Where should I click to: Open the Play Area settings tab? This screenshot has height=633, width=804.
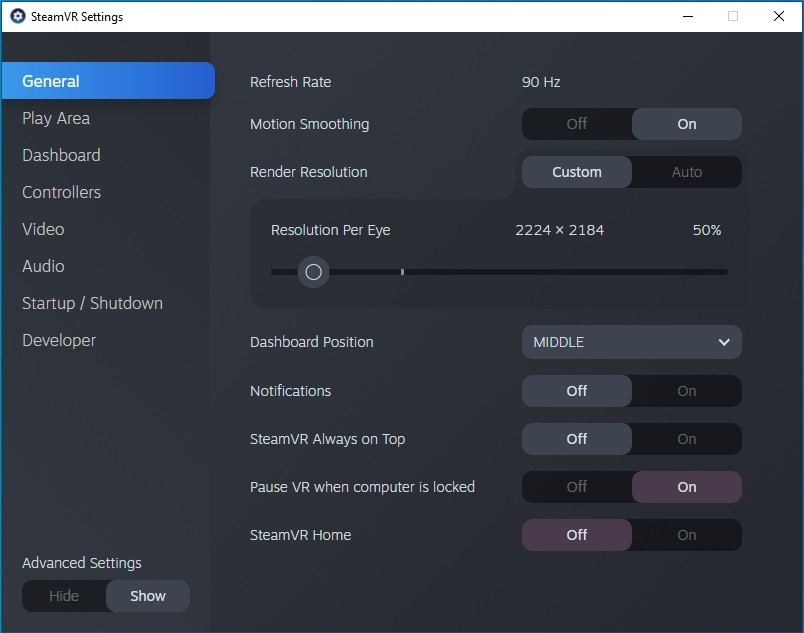click(x=56, y=118)
